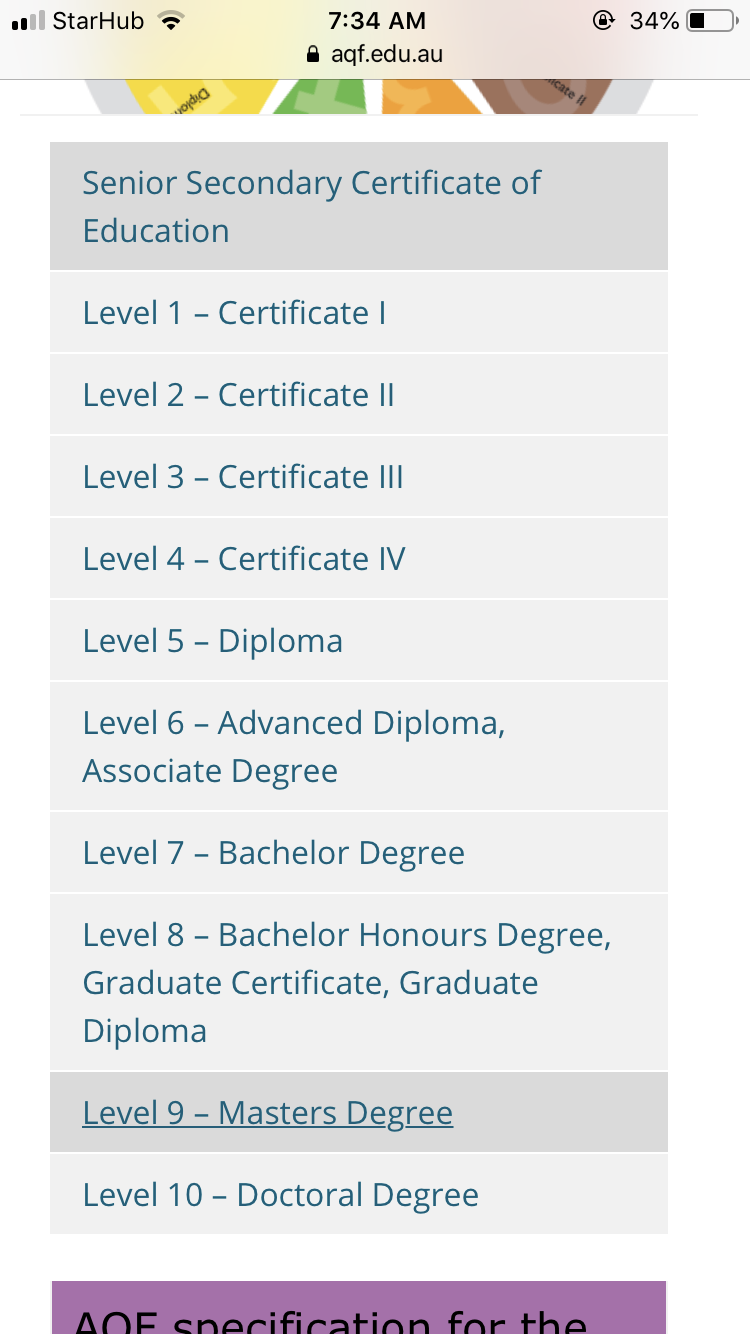Click the padlock icon beside the URL
The width and height of the screenshot is (750, 1334).
tap(314, 54)
